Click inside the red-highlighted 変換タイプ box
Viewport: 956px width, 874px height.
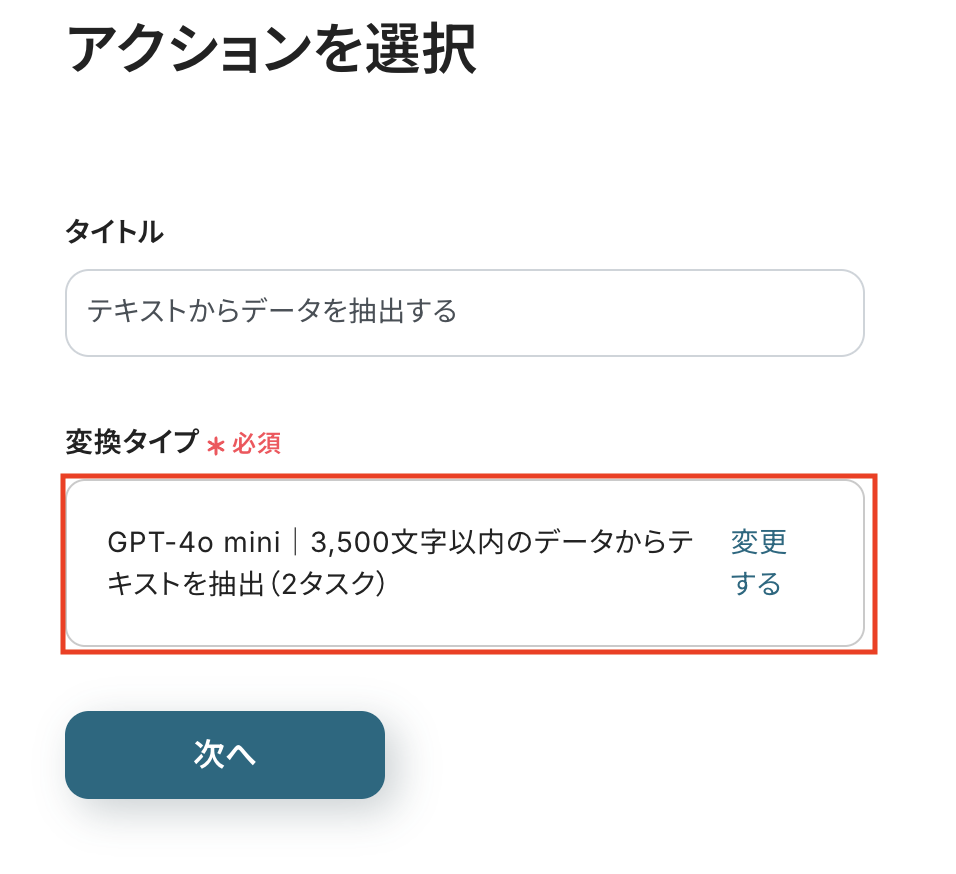(x=464, y=563)
